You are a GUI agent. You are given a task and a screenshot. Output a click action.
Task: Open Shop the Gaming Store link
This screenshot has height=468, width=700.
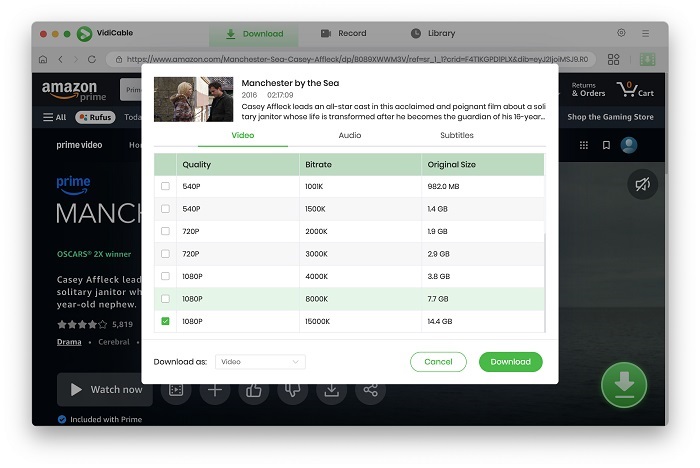610,117
